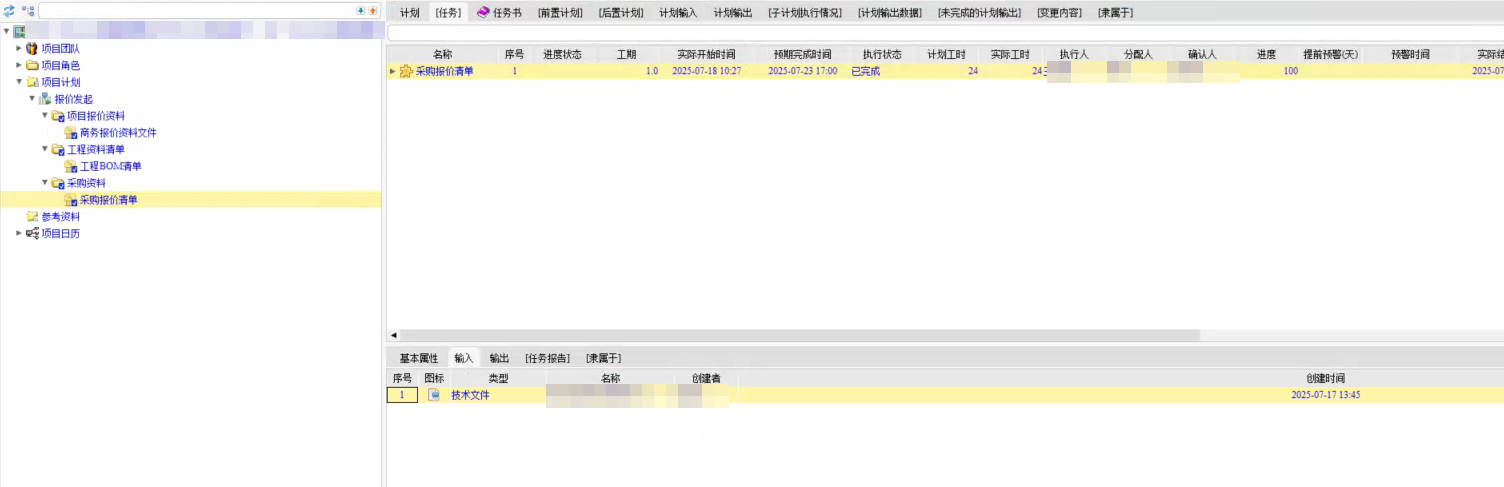Click the 已完成 status cell
Image resolution: width=1504 pixels, height=487 pixels.
[x=865, y=71]
